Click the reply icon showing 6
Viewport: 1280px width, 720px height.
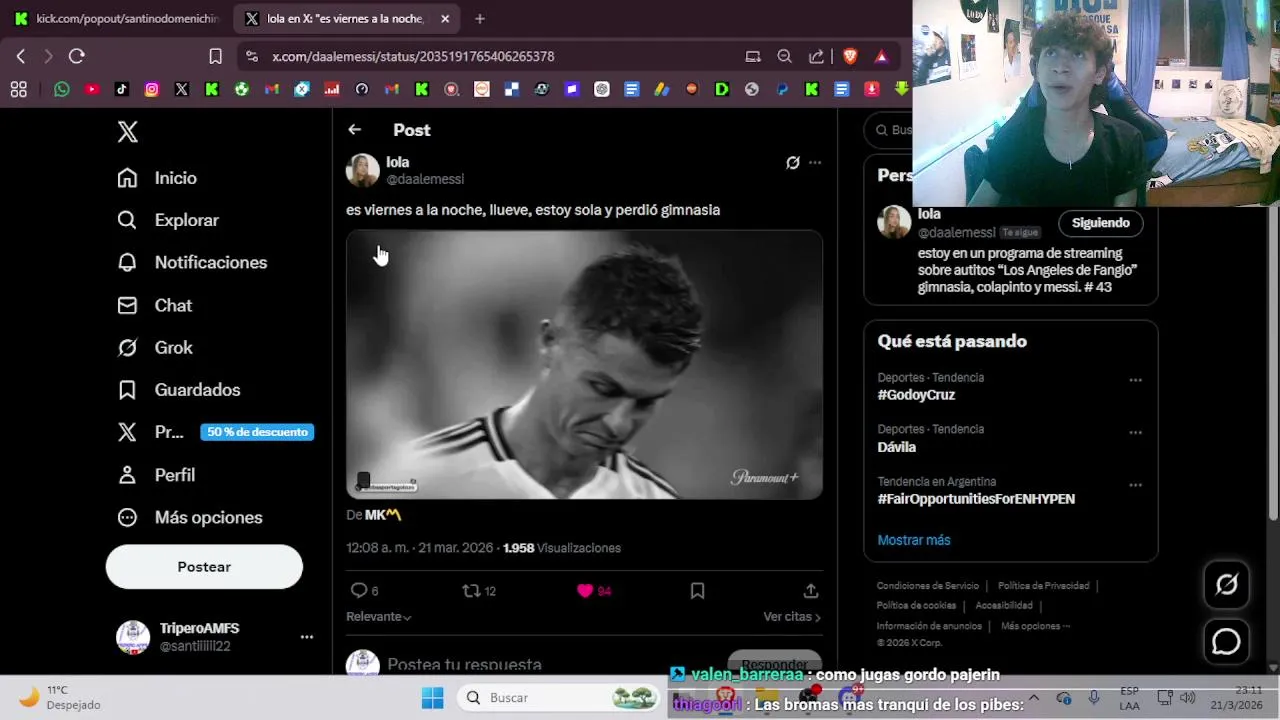coord(364,591)
